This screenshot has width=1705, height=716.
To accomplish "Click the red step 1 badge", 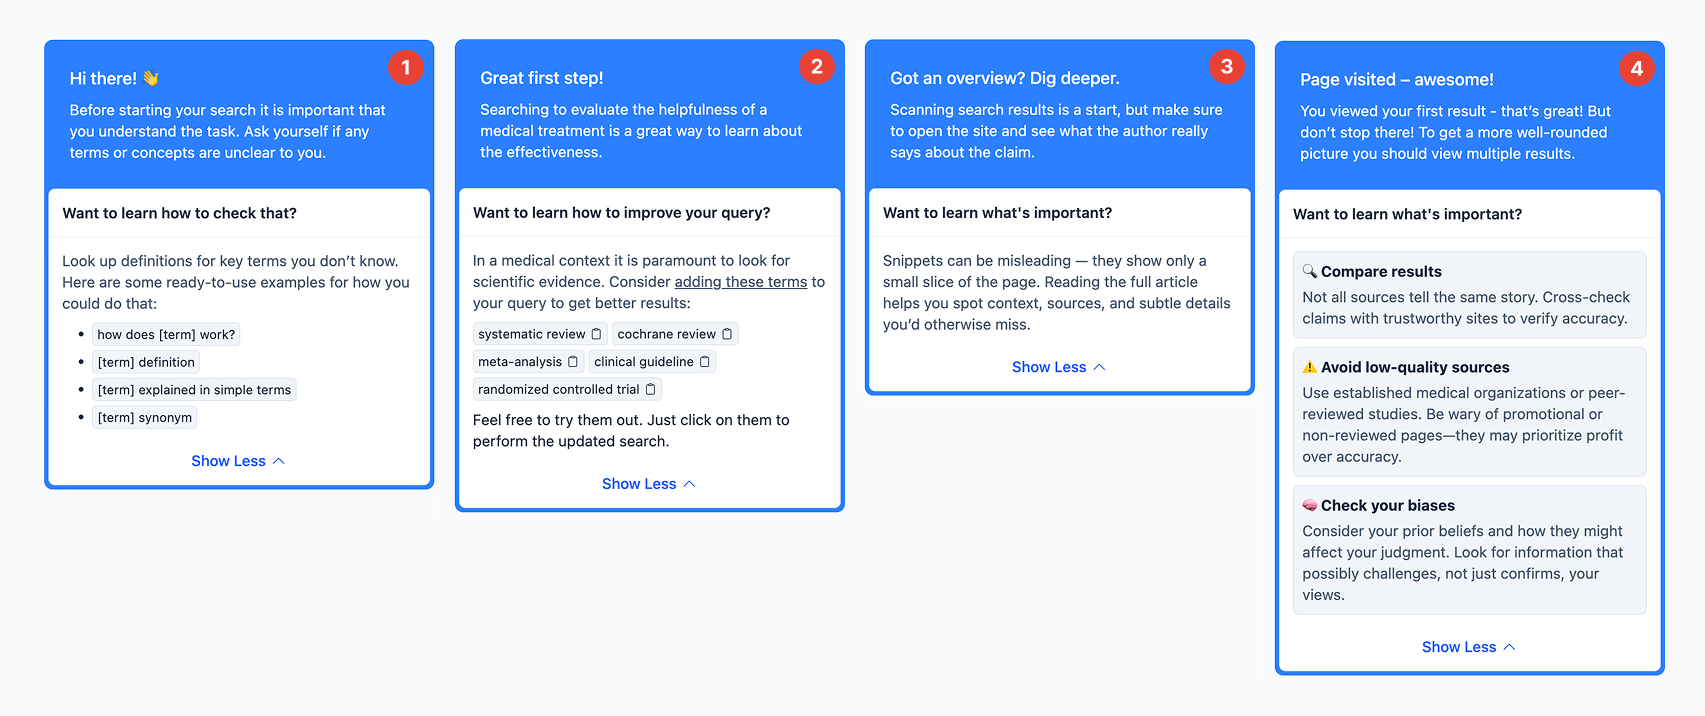I will coord(406,67).
